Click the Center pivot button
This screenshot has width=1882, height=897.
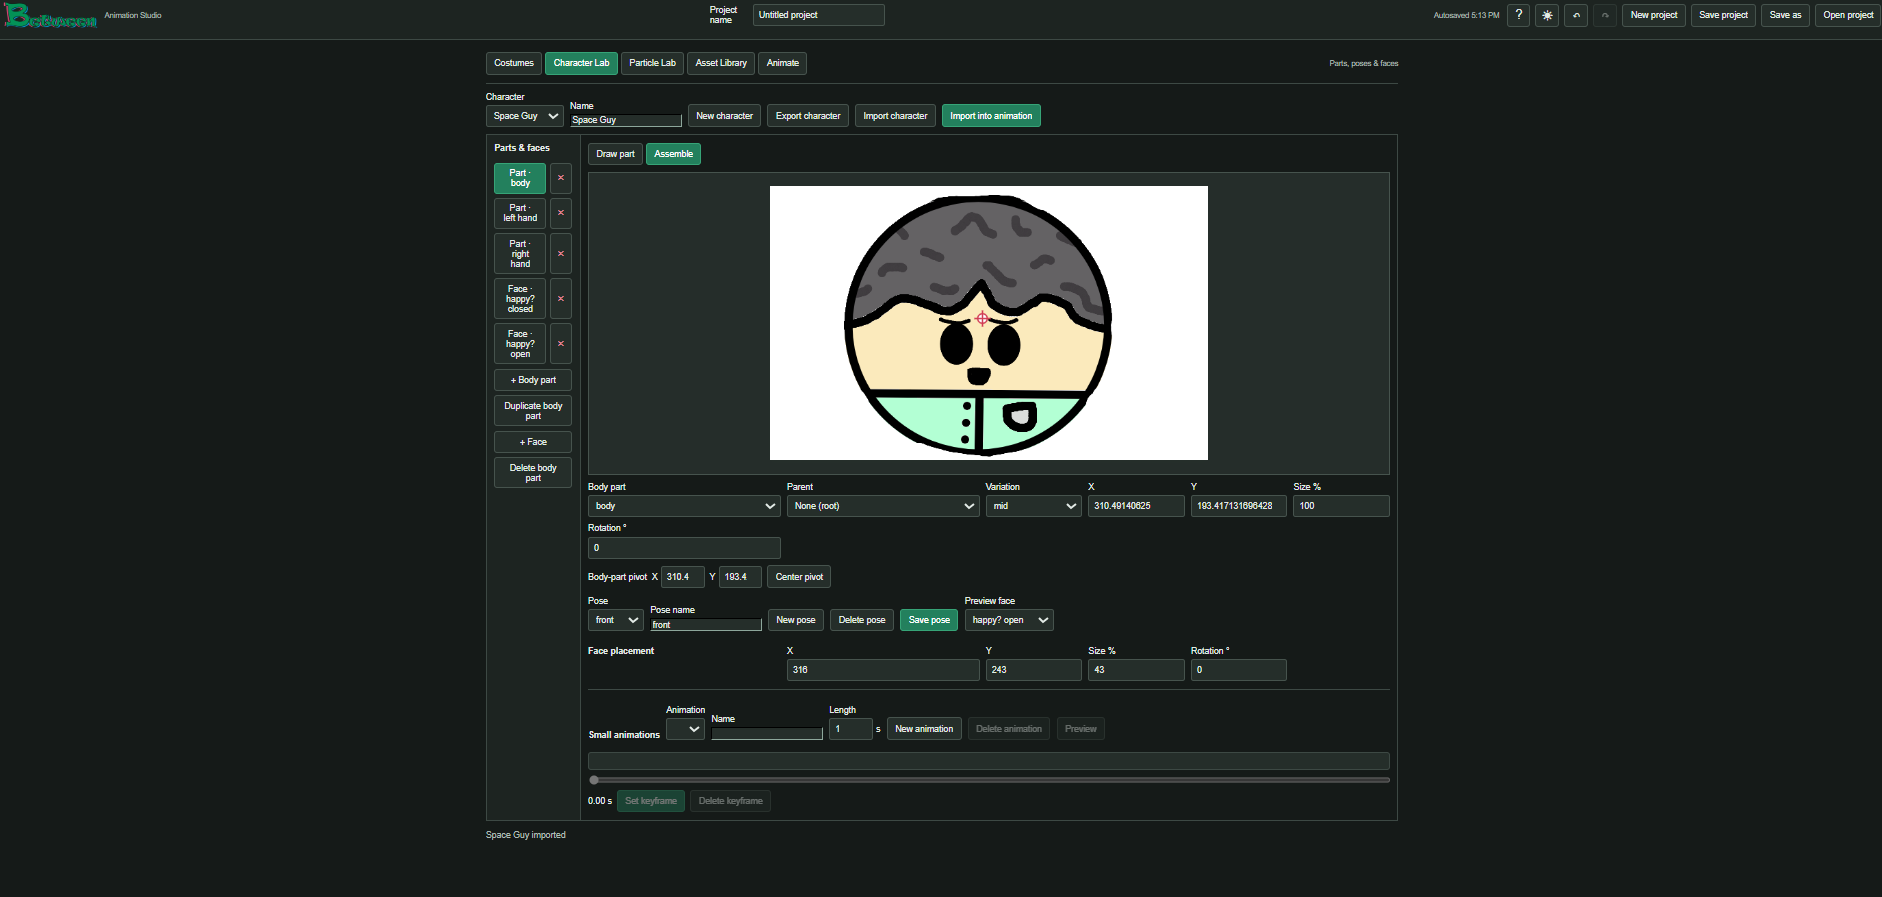(x=799, y=577)
